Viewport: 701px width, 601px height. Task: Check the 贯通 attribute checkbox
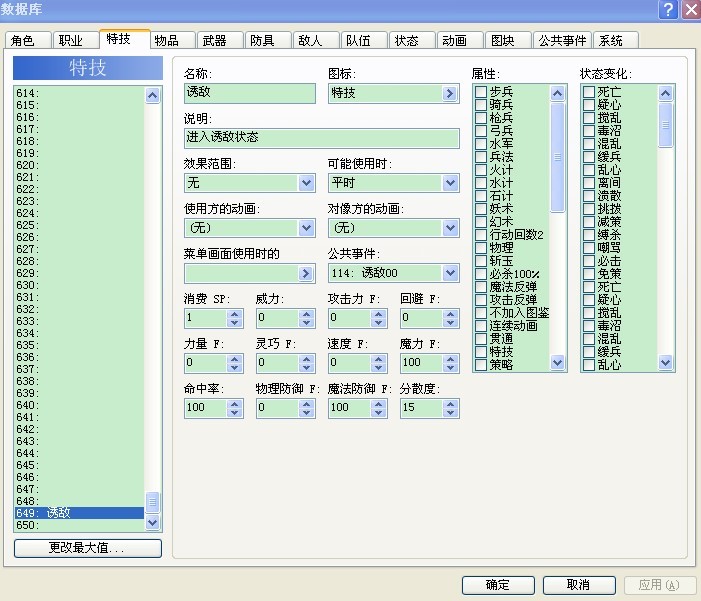(481, 339)
